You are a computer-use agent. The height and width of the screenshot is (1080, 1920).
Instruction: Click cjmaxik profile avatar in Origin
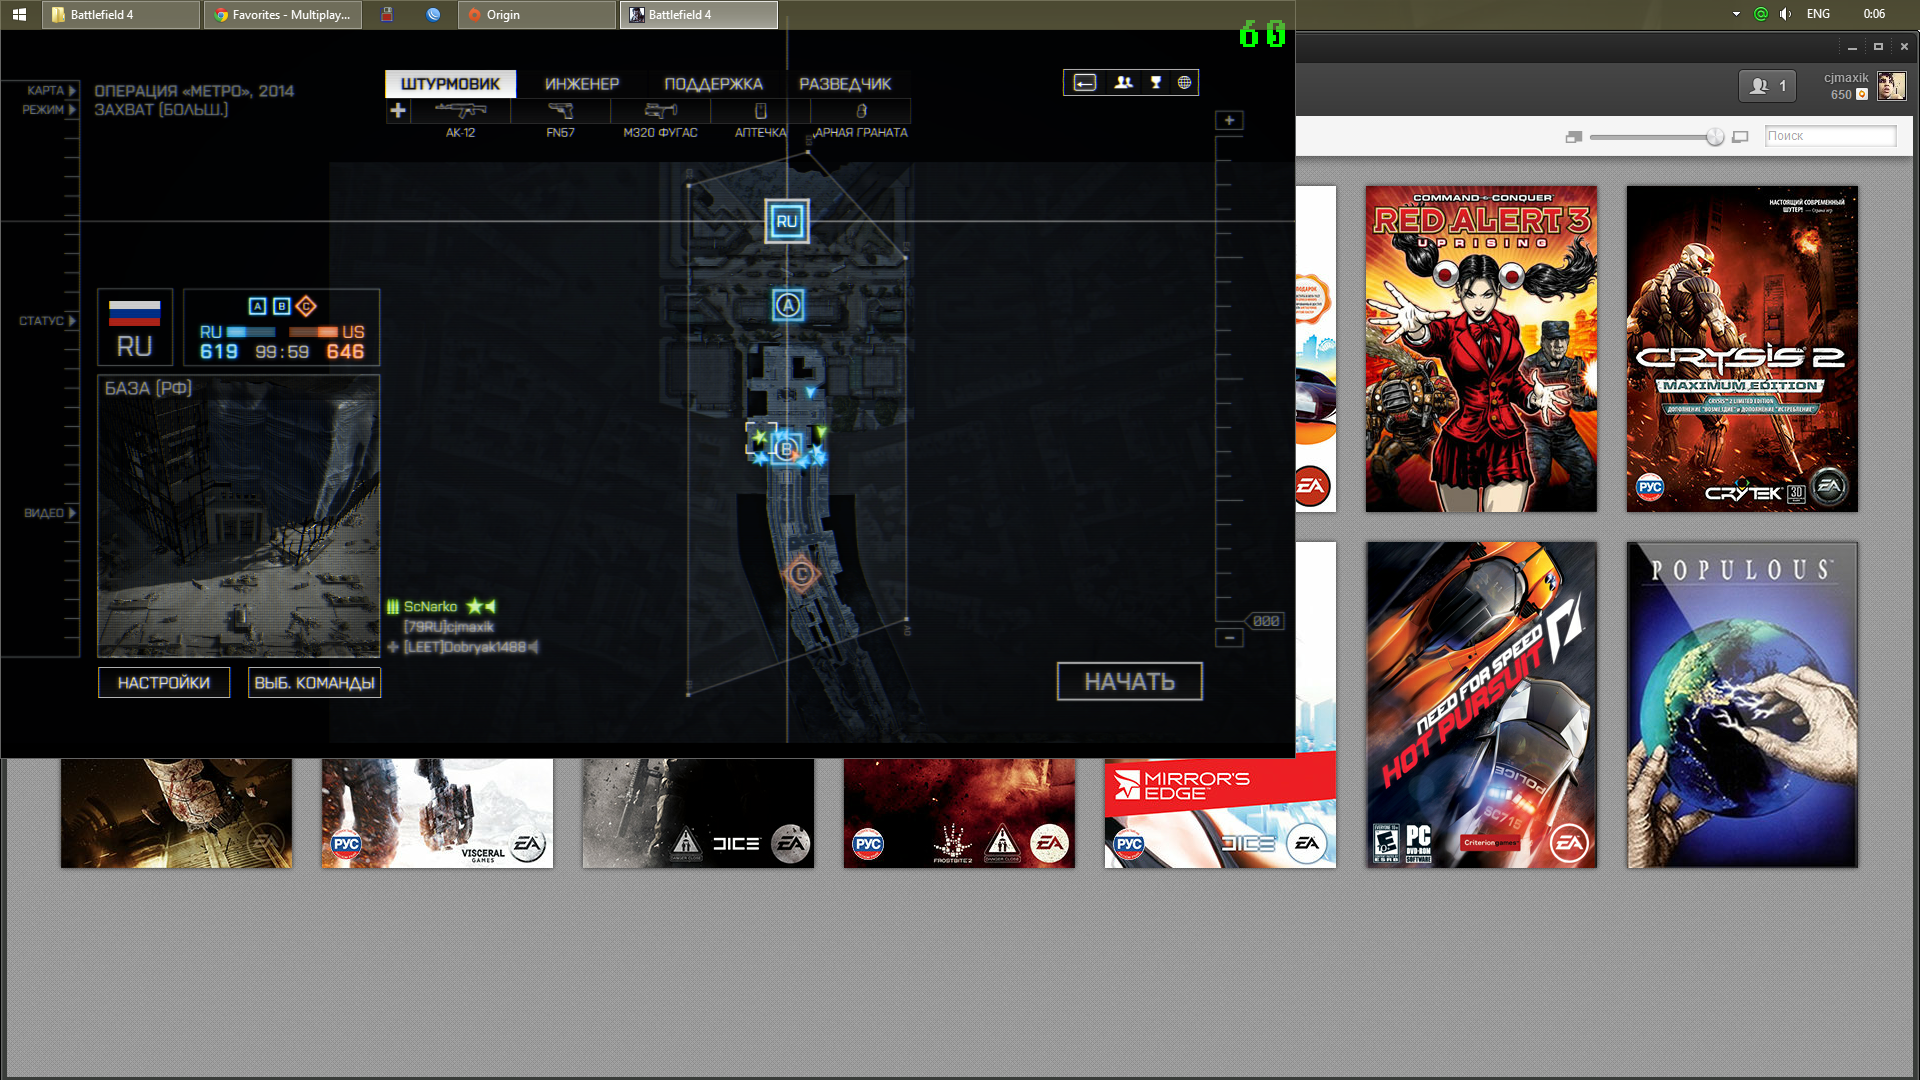click(1891, 86)
